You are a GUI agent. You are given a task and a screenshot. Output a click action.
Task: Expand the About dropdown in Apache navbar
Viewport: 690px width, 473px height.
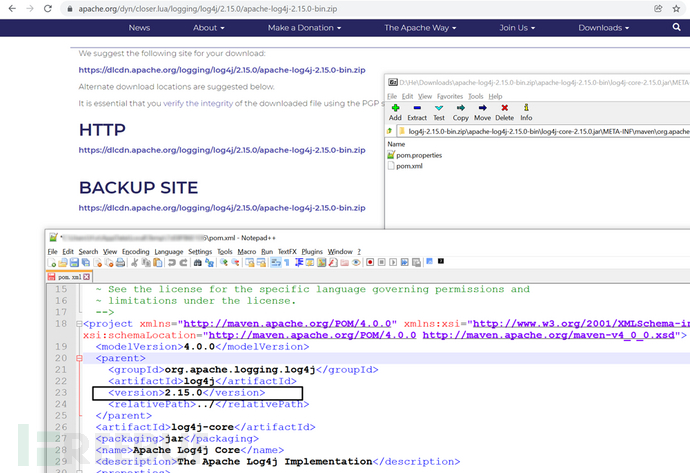[x=209, y=28]
